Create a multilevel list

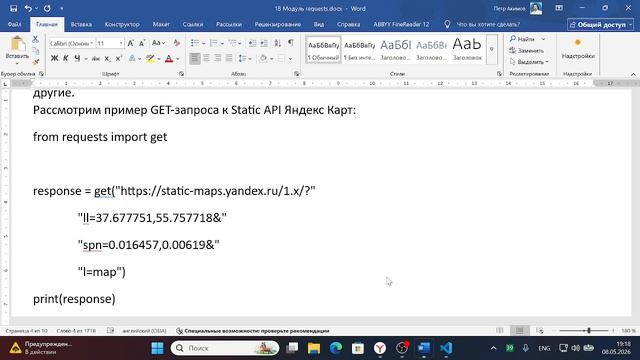(232, 43)
